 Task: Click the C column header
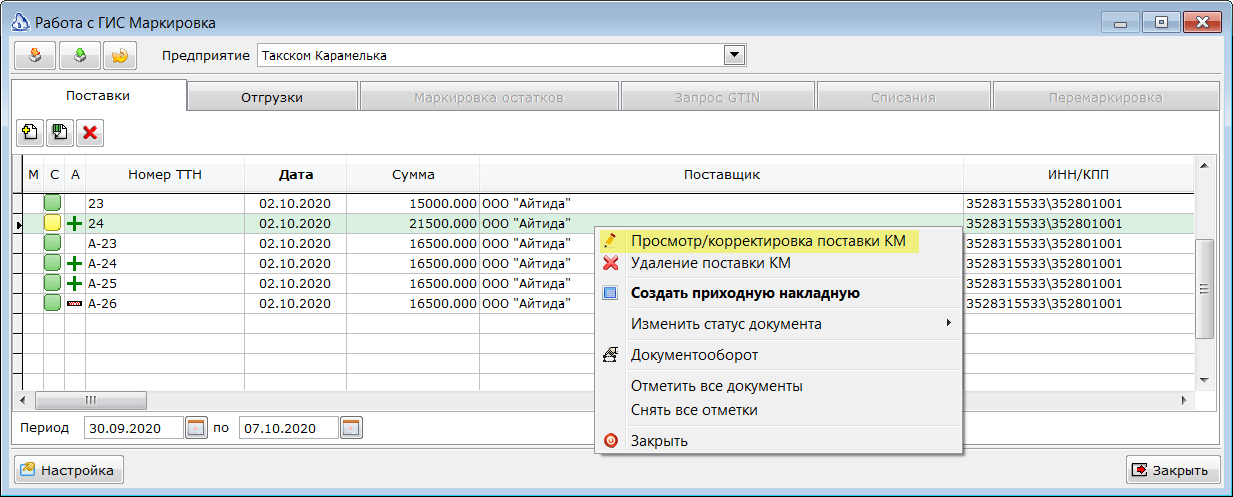point(54,174)
